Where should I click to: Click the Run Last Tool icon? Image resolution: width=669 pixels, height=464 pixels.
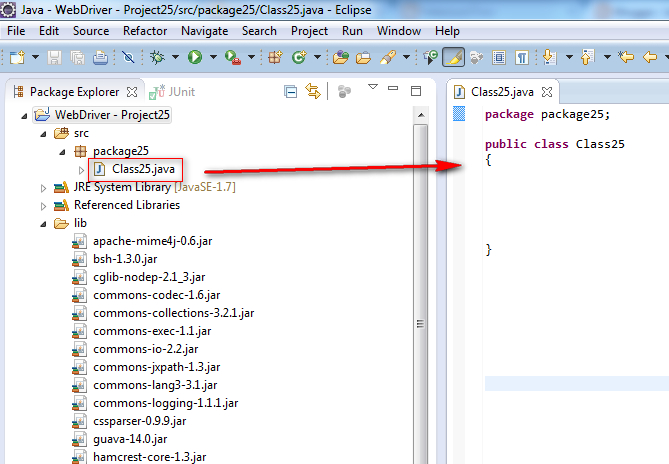tap(233, 57)
